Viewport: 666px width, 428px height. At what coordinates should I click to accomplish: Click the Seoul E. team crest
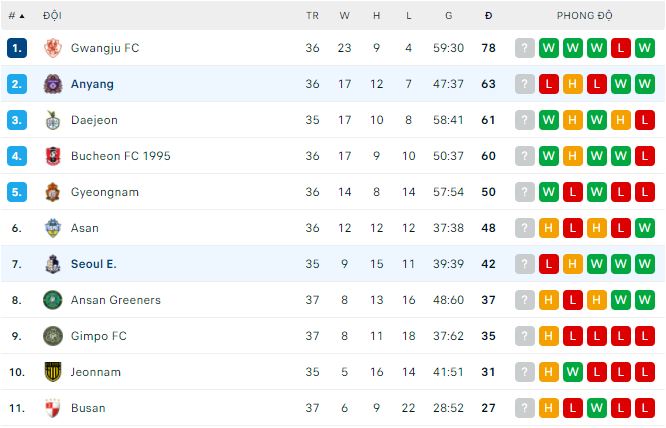[52, 264]
